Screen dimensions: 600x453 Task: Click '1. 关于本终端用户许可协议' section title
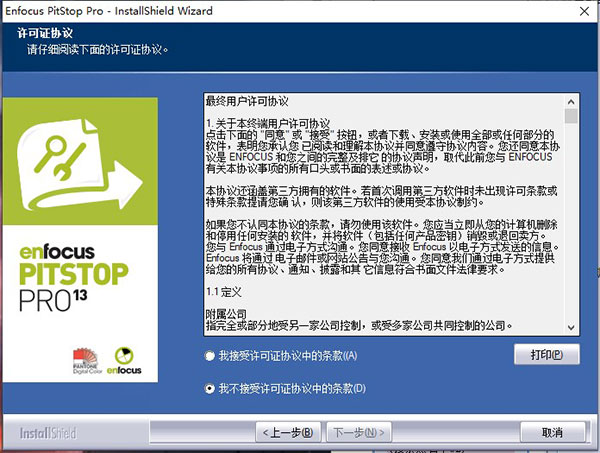[268, 124]
